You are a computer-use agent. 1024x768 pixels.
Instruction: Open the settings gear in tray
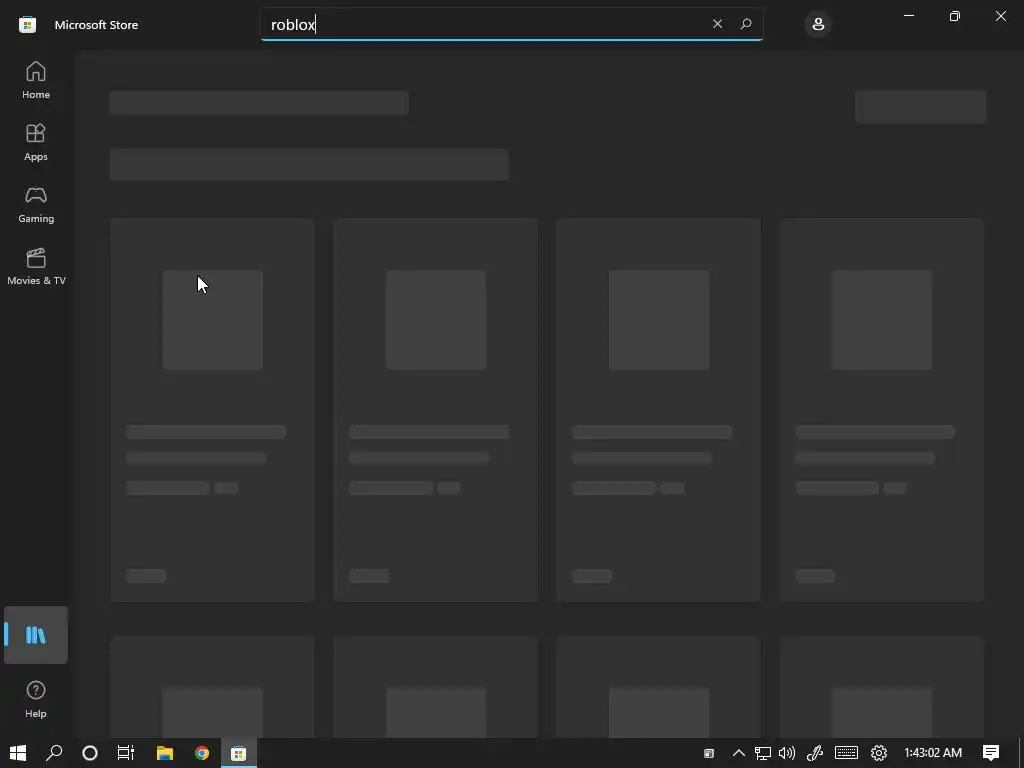coord(879,753)
